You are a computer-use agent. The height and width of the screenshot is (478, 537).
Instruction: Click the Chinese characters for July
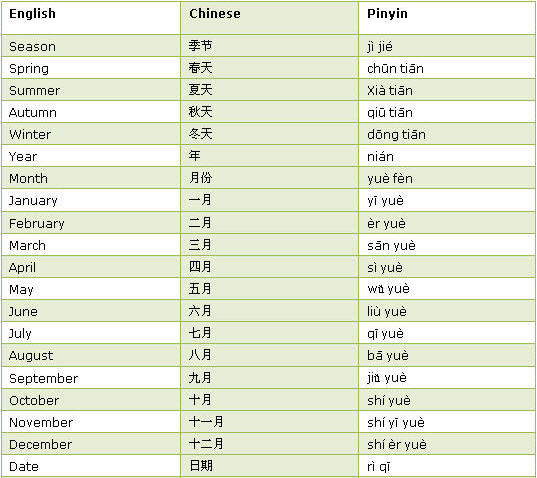[x=200, y=333]
